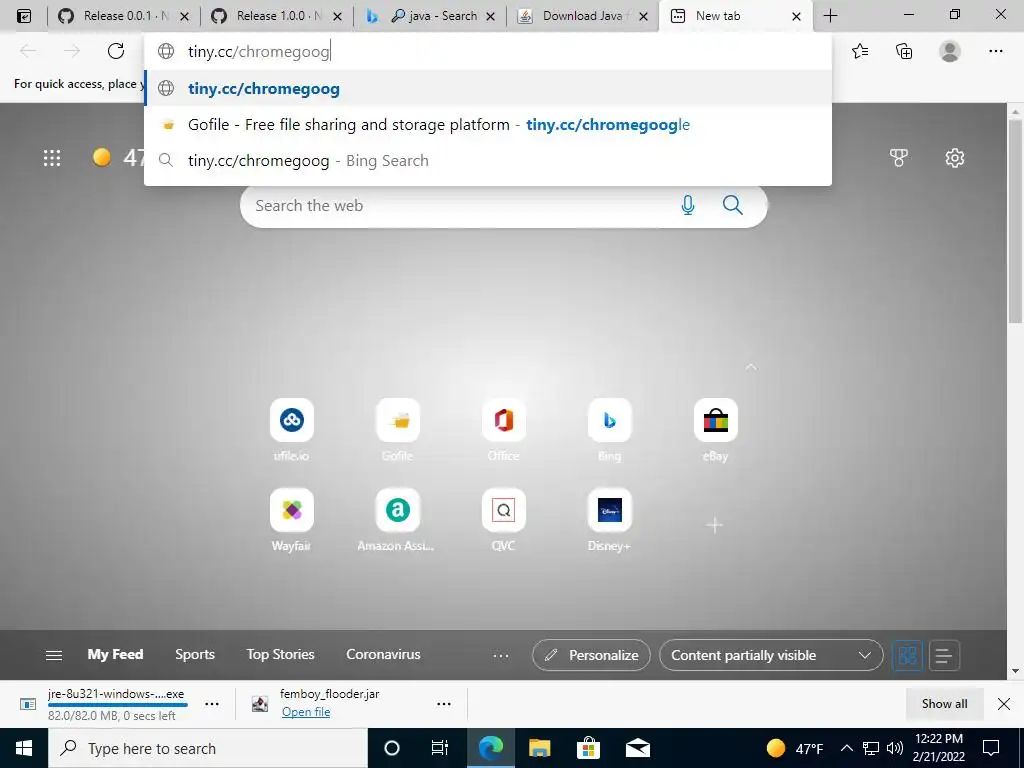Open options for femboy_flooder.jar download

(444, 704)
